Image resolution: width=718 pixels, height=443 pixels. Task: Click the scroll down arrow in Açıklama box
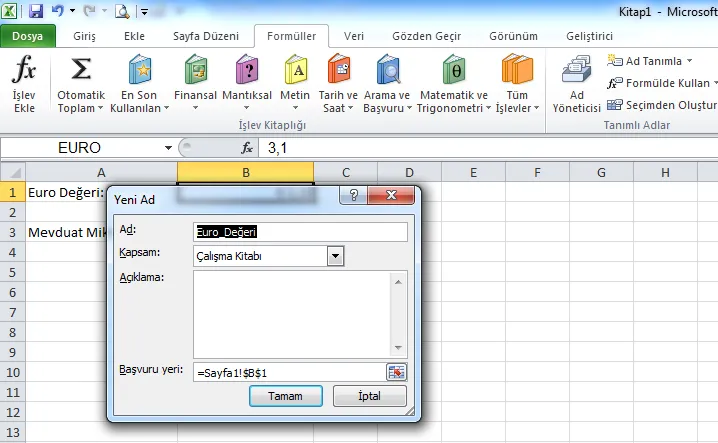pos(399,347)
